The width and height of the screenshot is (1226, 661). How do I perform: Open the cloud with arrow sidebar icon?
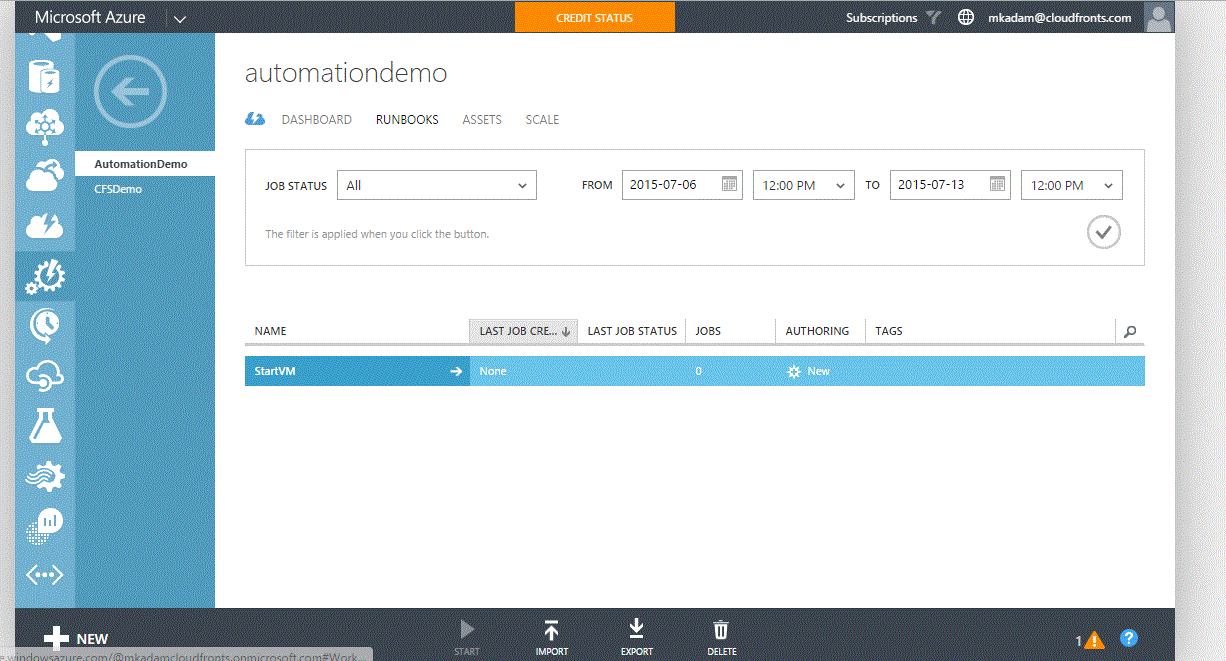pos(44,376)
